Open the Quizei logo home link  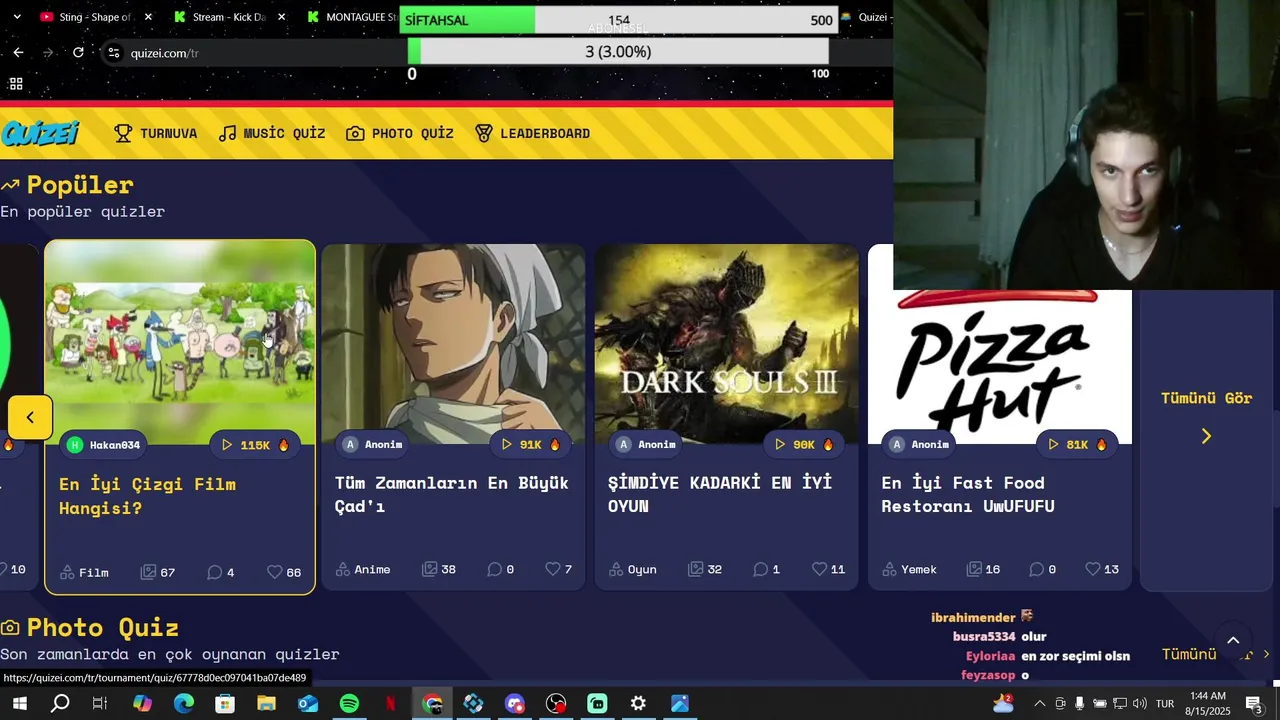[40, 133]
